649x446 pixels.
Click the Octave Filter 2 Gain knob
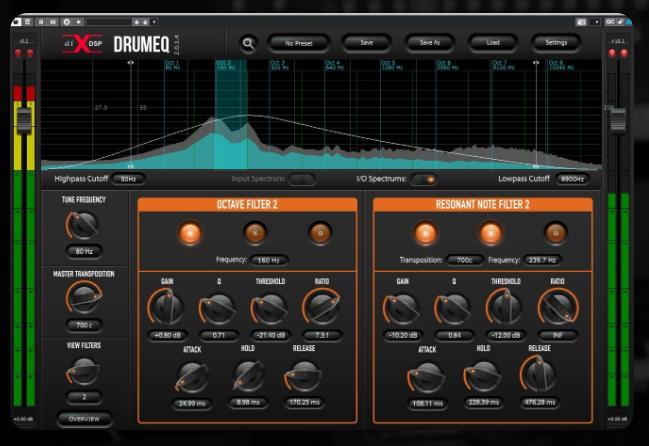[x=166, y=307]
